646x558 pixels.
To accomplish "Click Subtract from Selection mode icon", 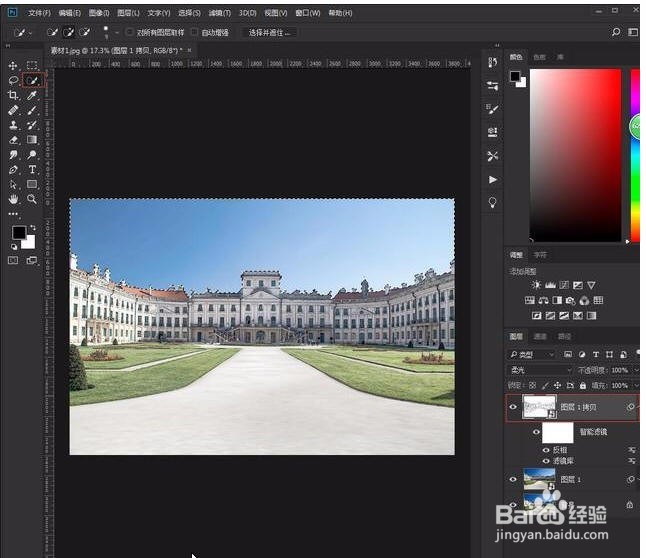I will pyautogui.click(x=84, y=32).
